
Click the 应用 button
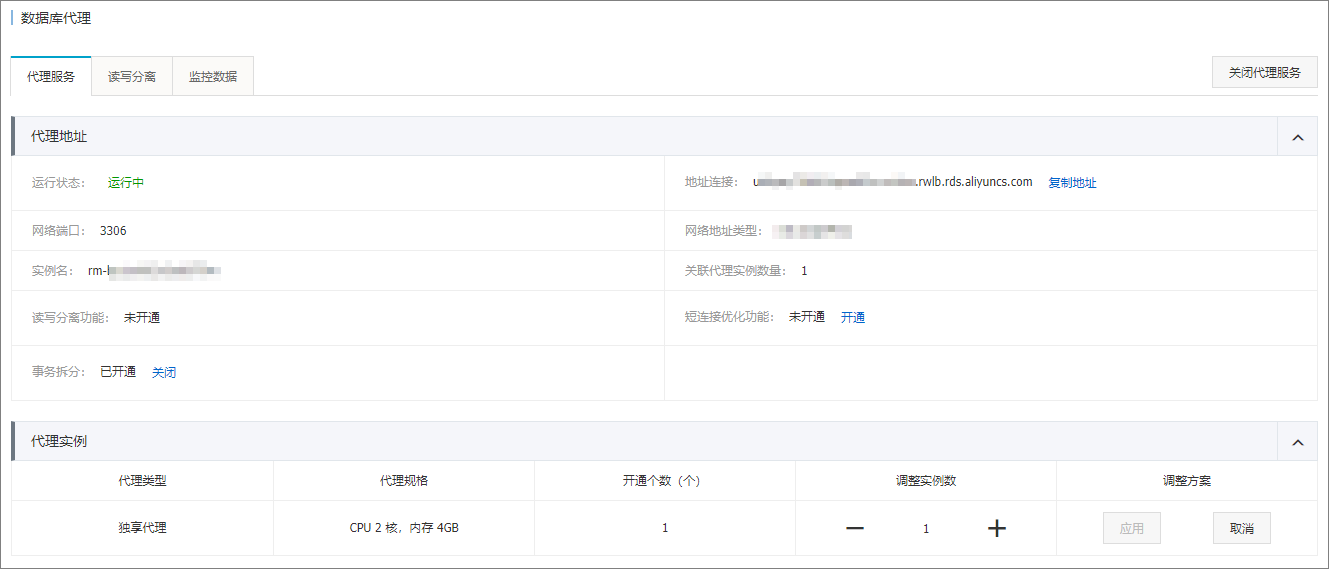(1132, 528)
